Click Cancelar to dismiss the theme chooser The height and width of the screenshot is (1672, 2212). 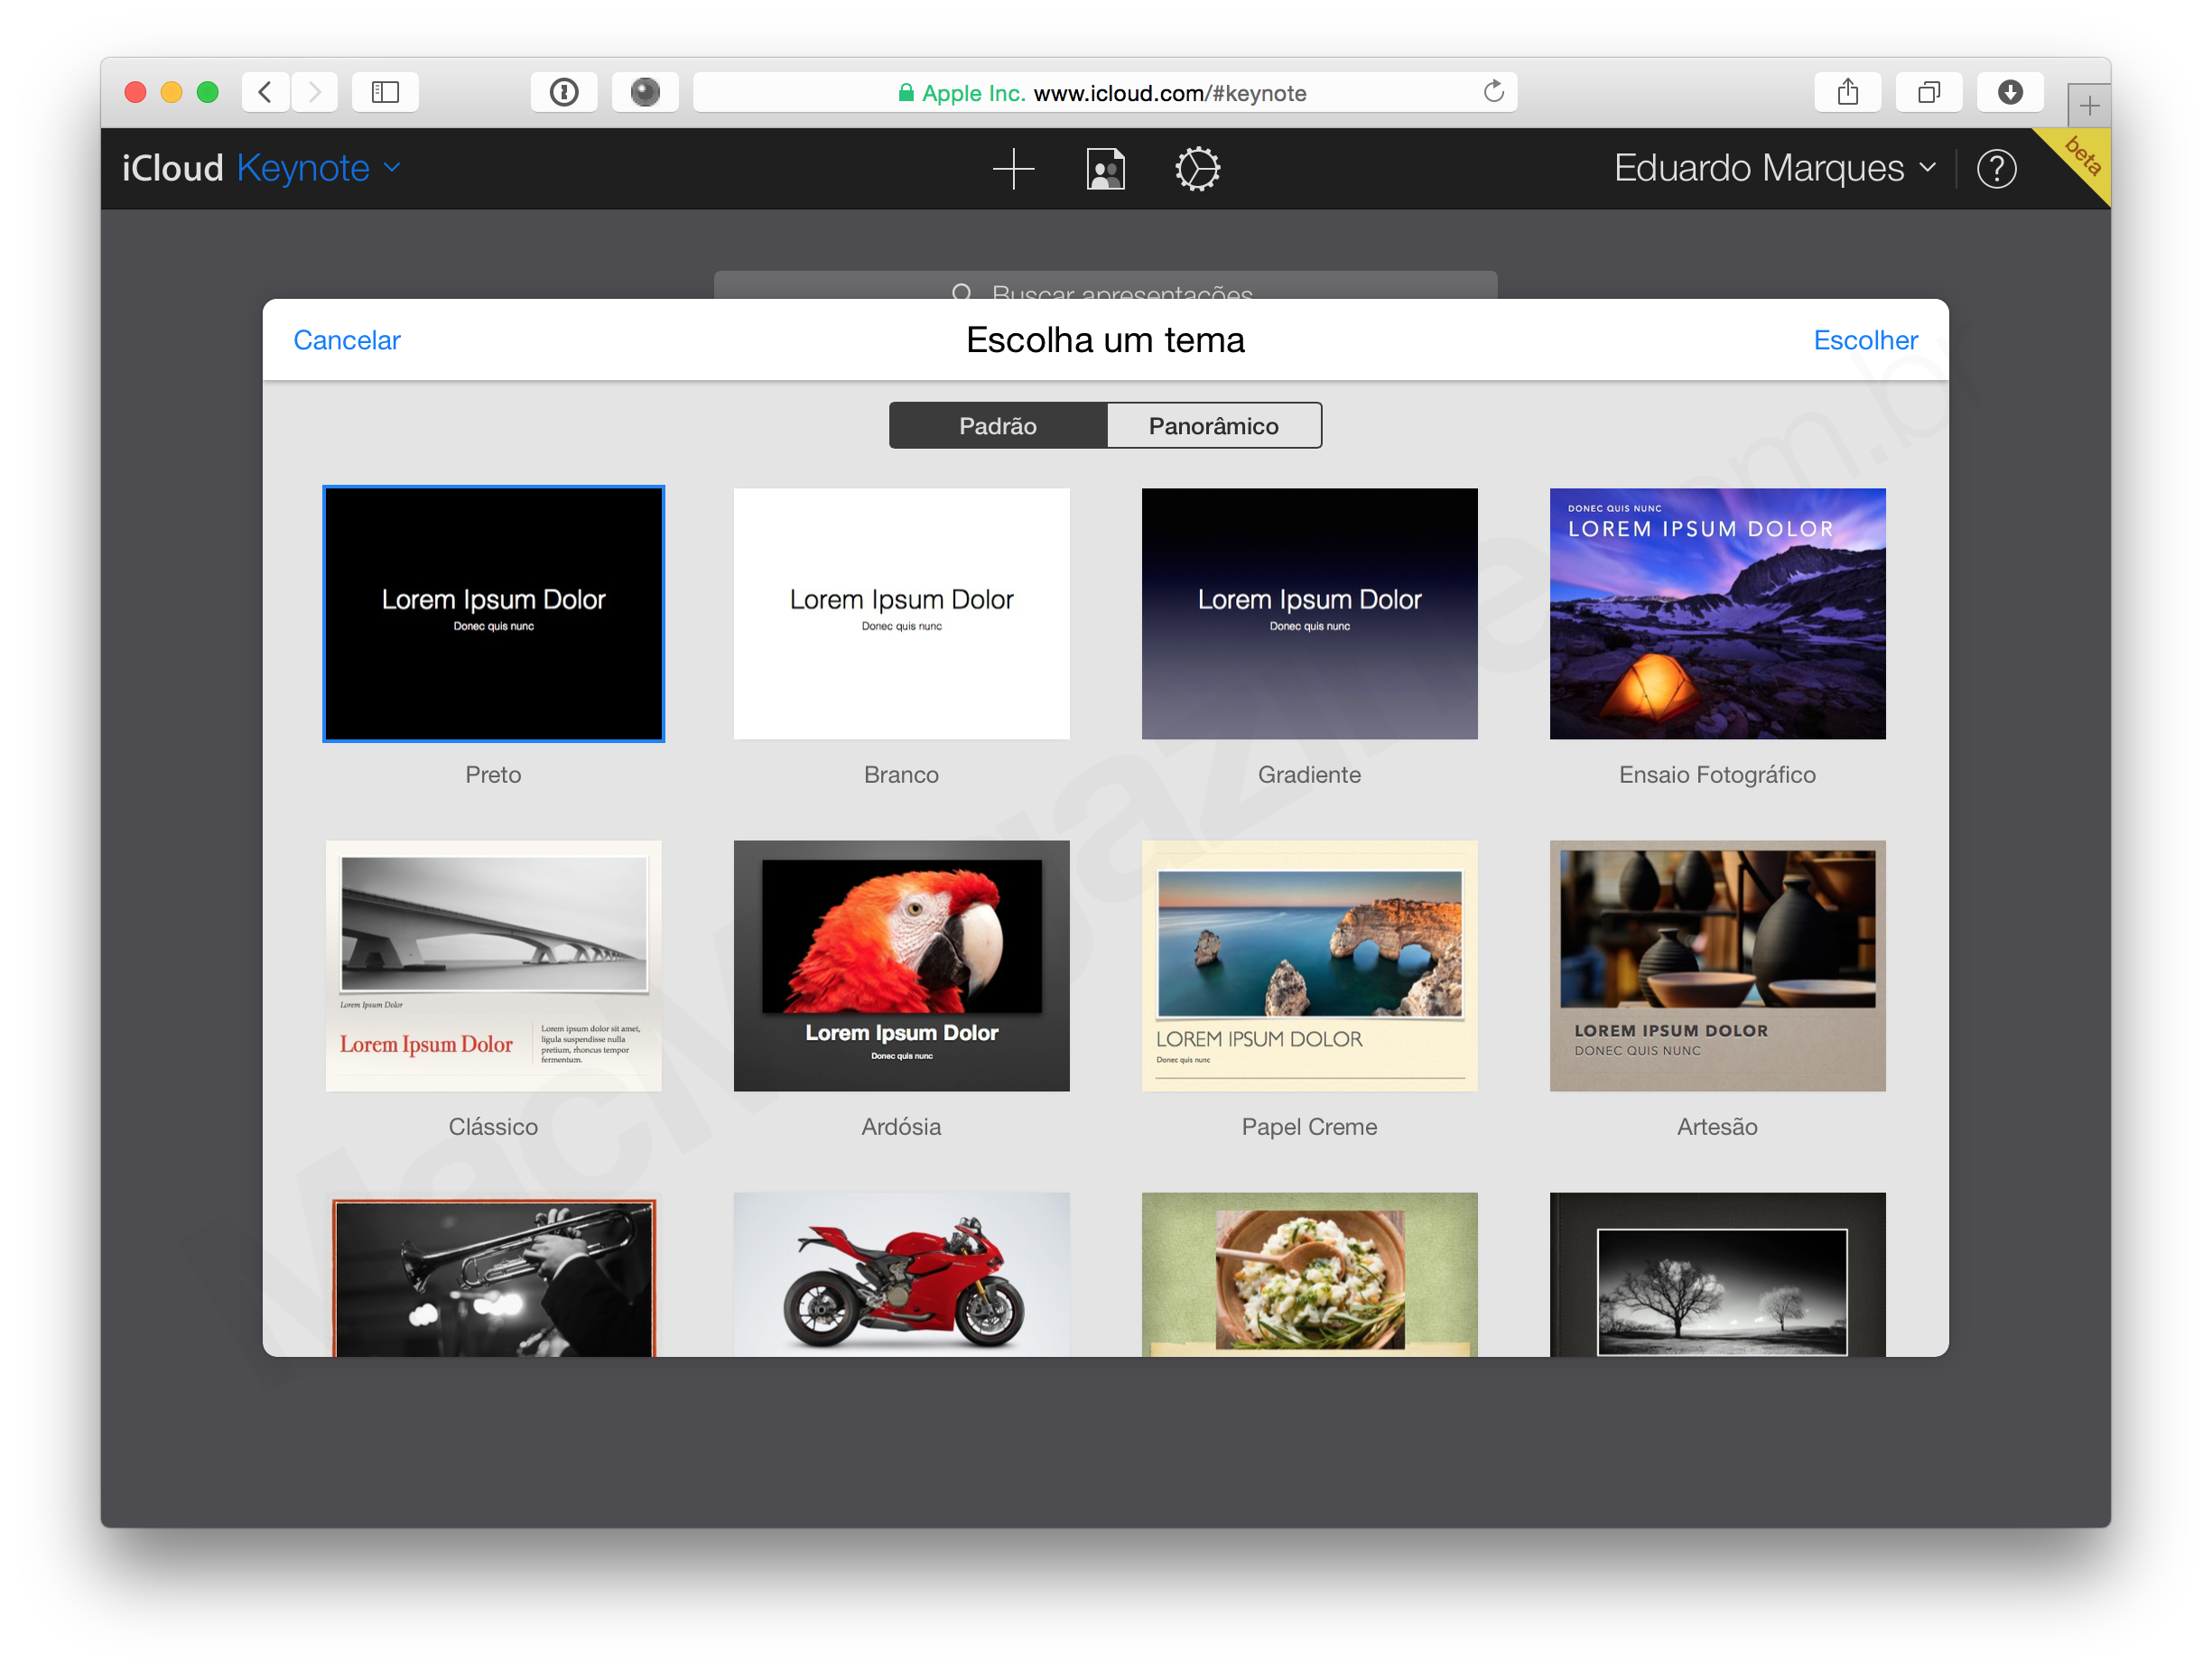(346, 340)
